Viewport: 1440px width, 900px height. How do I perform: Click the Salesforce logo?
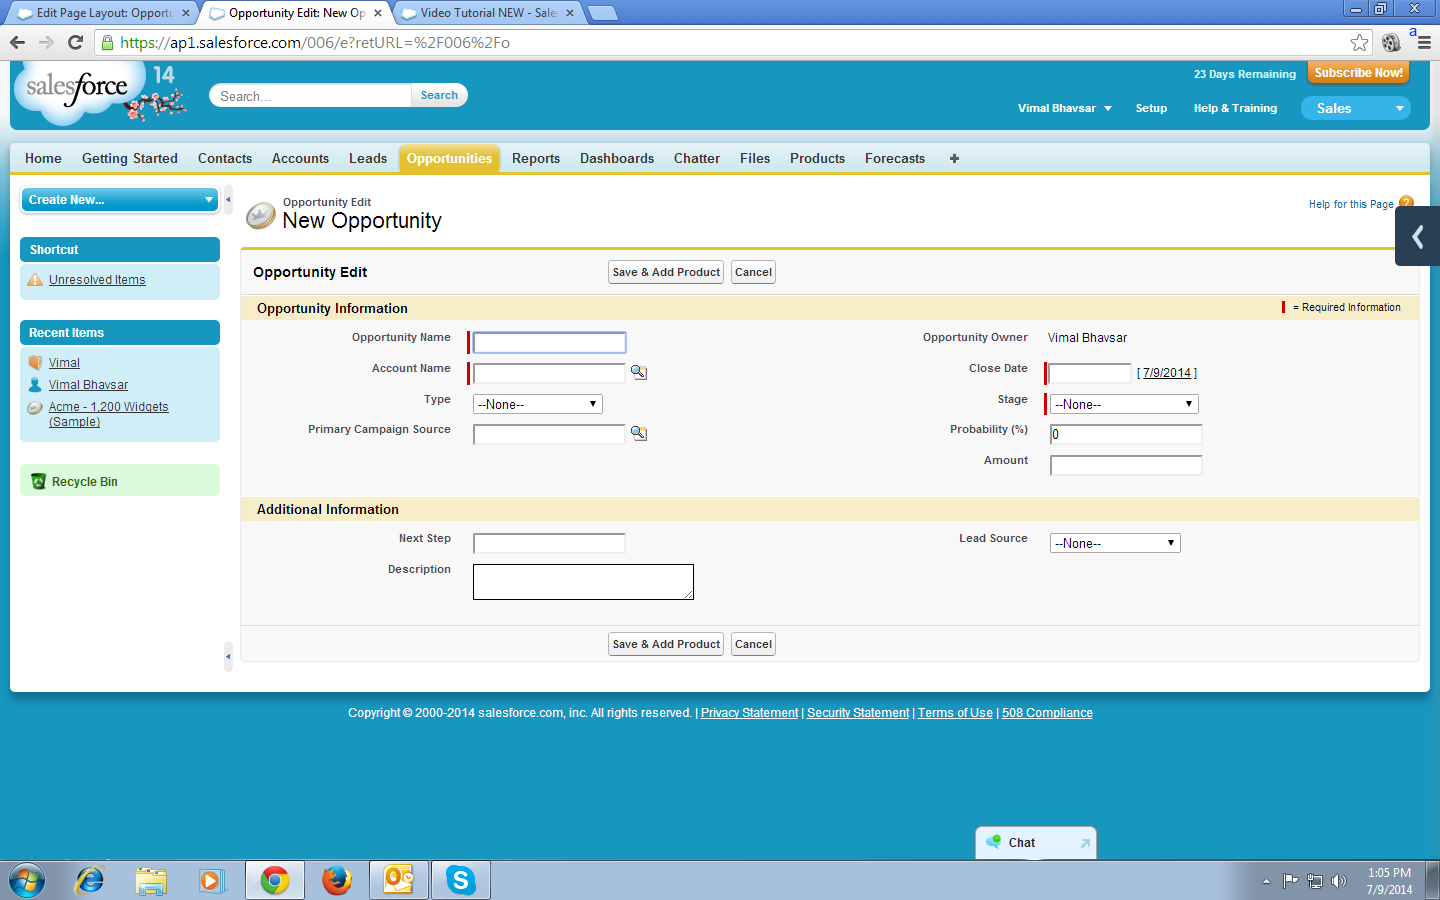coord(77,89)
